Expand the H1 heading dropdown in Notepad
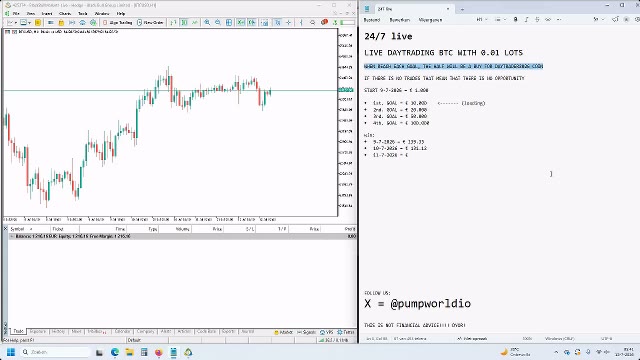 482,20
